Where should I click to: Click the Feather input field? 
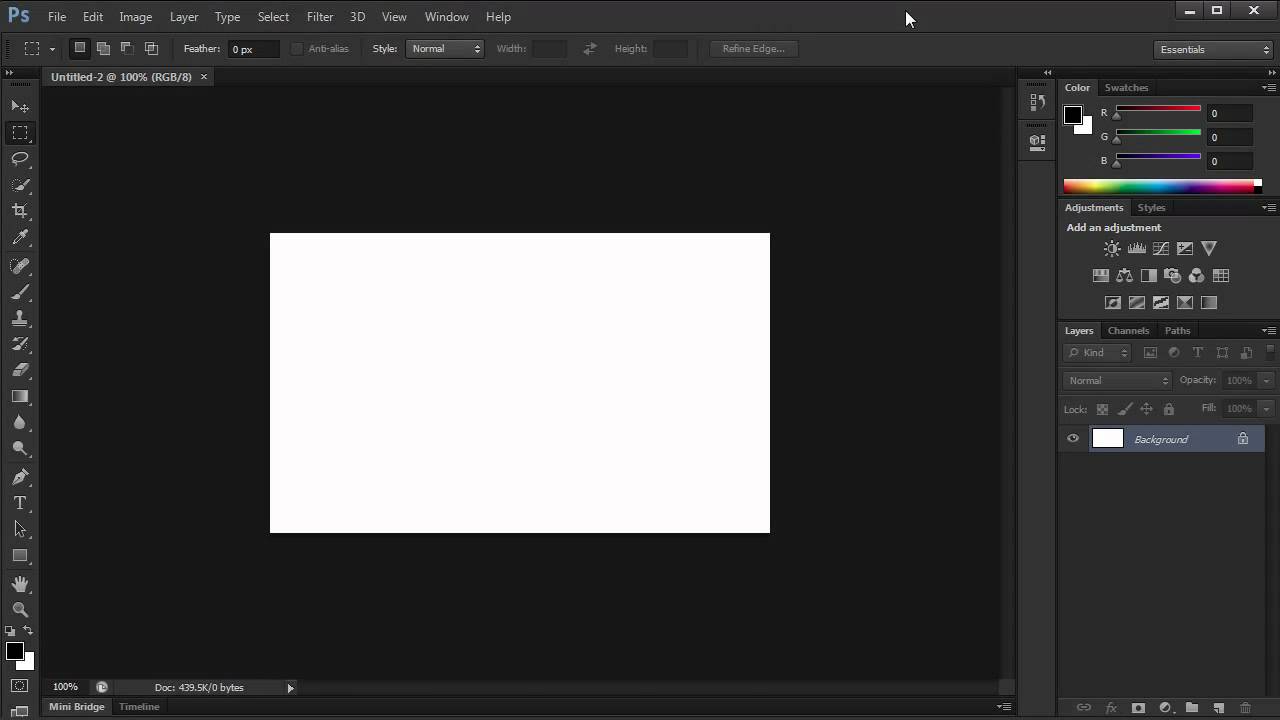click(254, 49)
